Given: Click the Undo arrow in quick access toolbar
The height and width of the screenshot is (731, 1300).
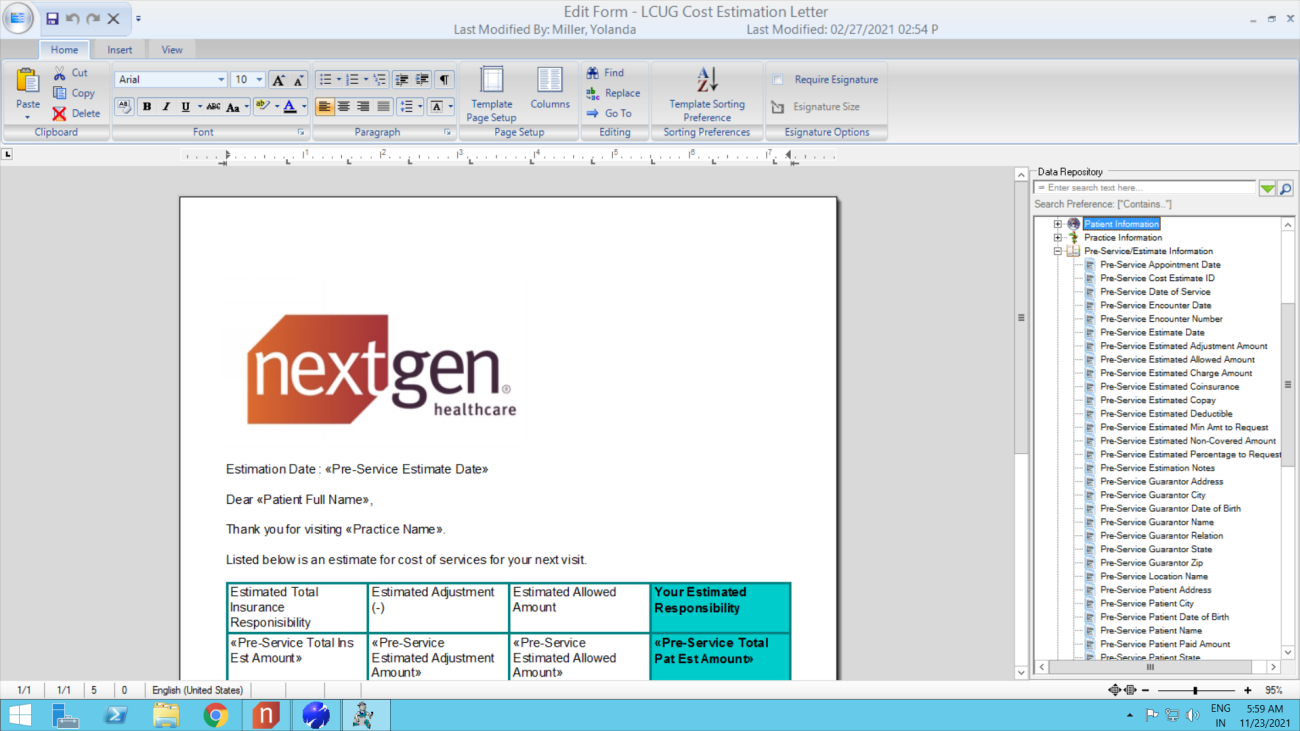Looking at the screenshot, I should coord(73,18).
